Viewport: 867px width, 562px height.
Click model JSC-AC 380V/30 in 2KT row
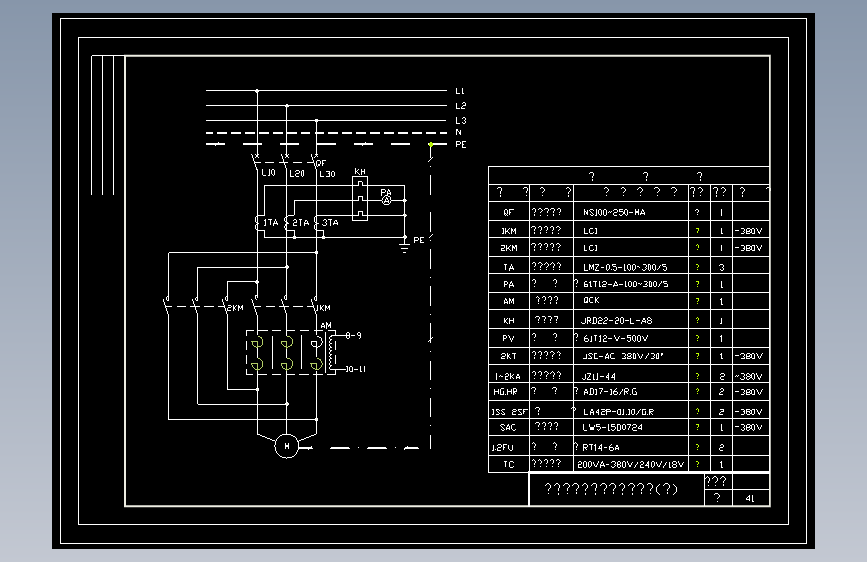(x=623, y=356)
